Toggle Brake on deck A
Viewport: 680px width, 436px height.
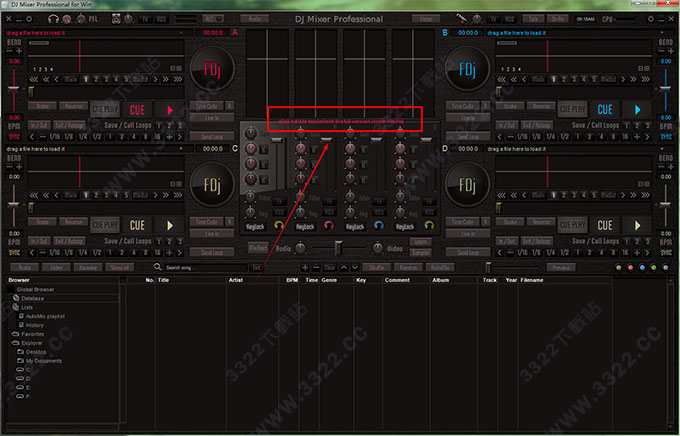click(x=42, y=106)
